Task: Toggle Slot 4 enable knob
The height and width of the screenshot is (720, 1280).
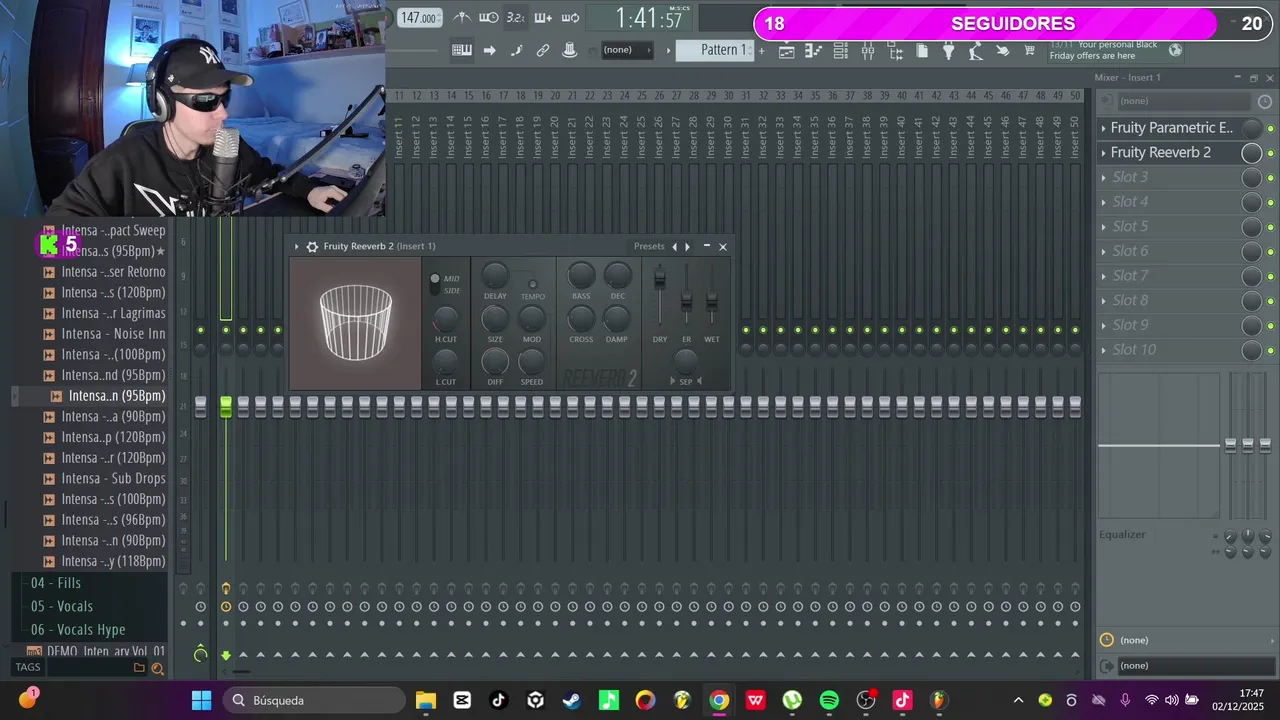Action: click(x=1251, y=202)
